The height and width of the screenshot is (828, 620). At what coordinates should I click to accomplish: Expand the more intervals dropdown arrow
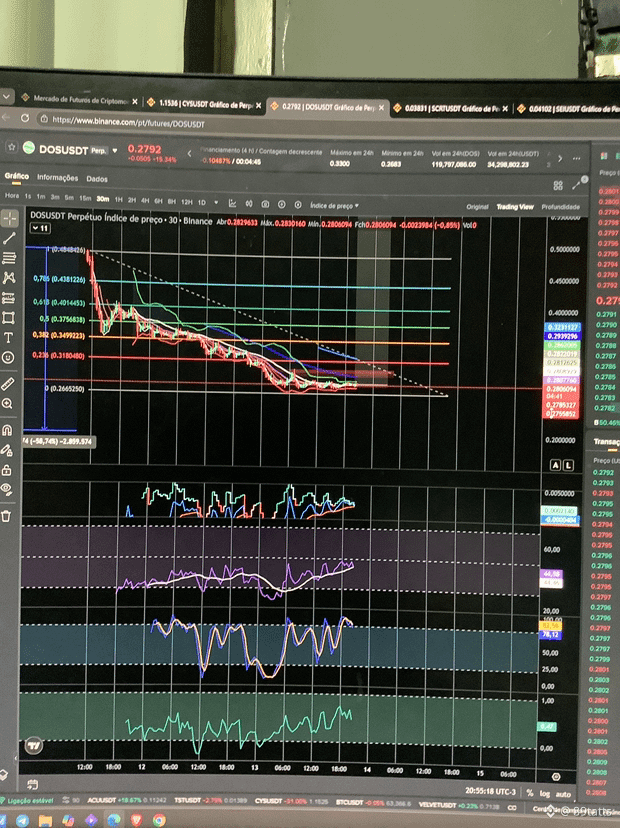[216, 203]
